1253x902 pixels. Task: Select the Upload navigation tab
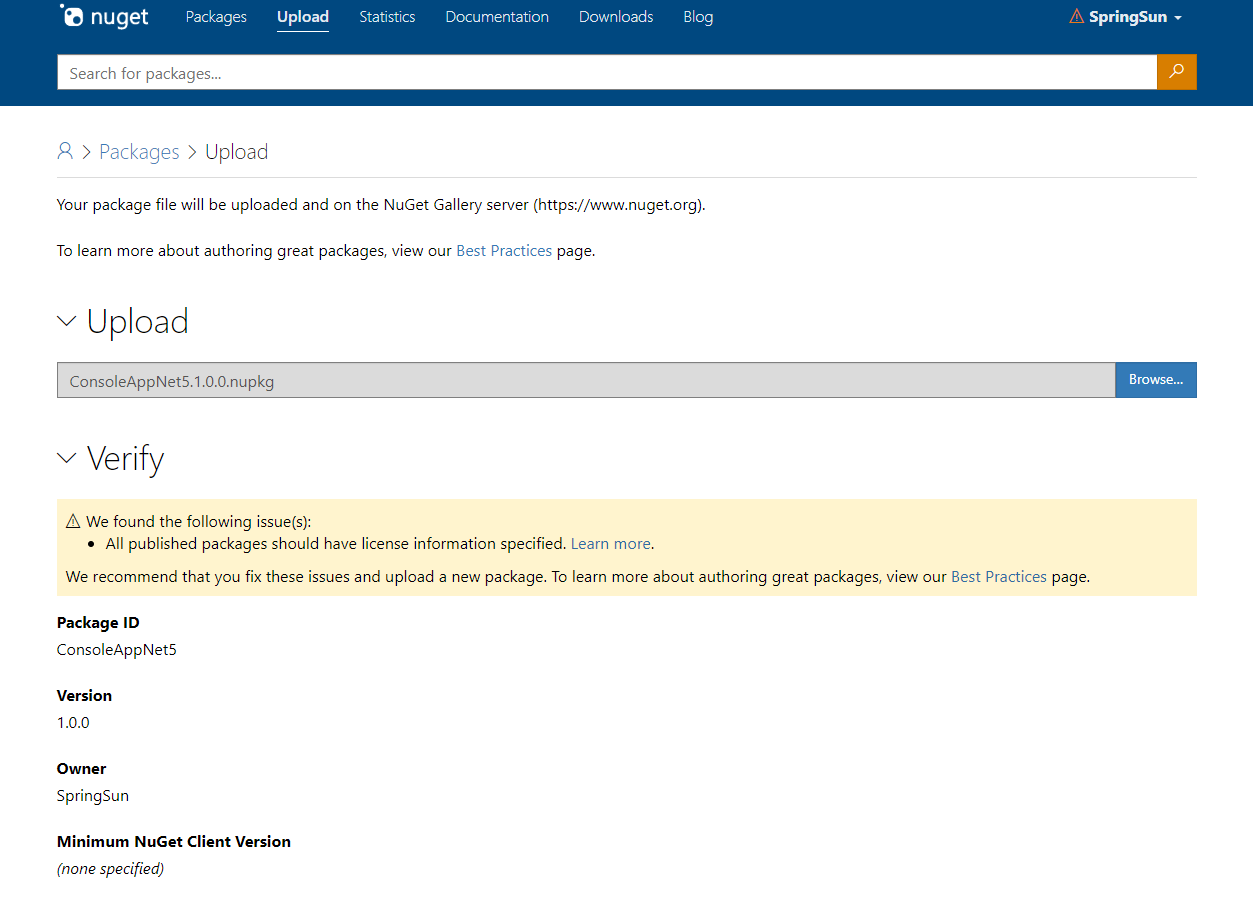[303, 17]
